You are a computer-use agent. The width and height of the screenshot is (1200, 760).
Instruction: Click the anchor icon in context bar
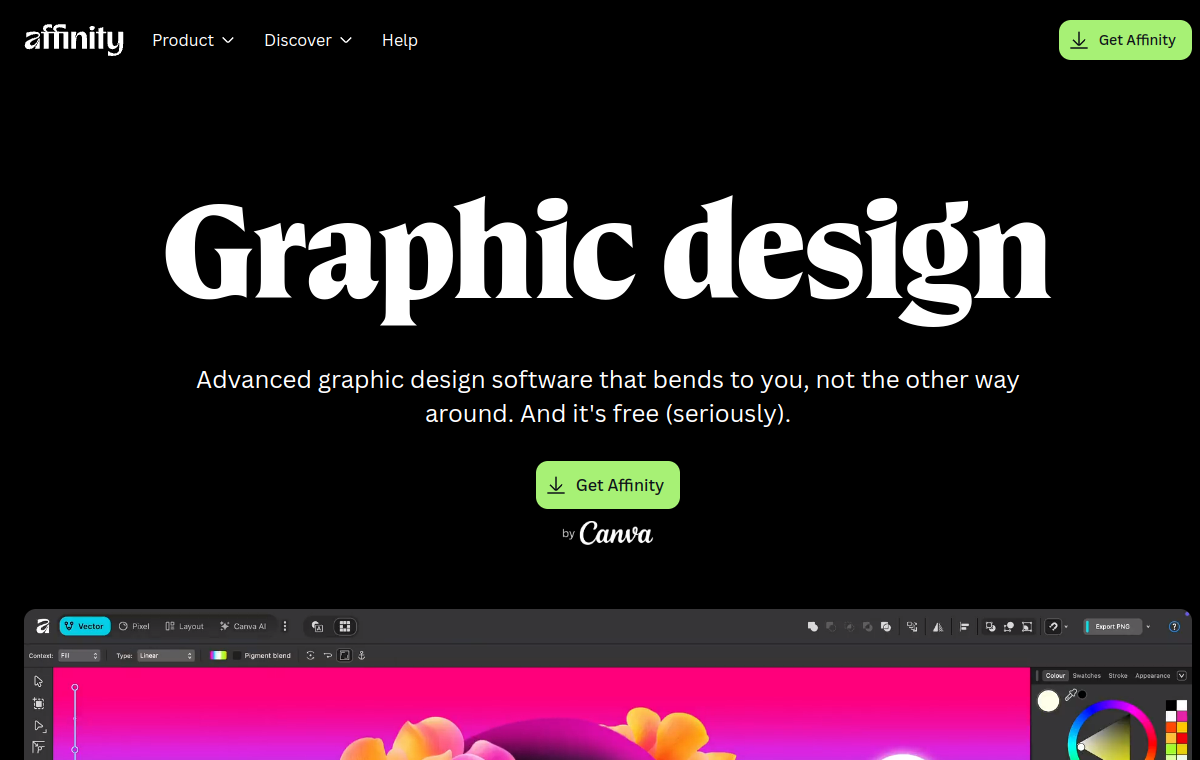pyautogui.click(x=361, y=655)
